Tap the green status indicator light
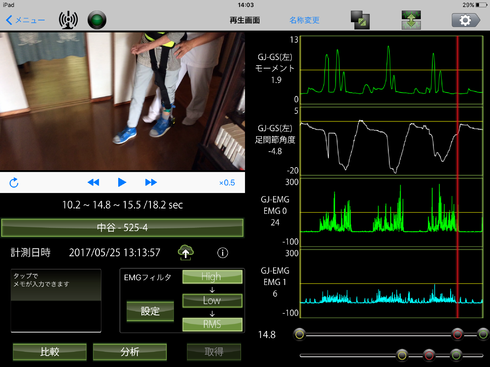 pyautogui.click(x=97, y=20)
